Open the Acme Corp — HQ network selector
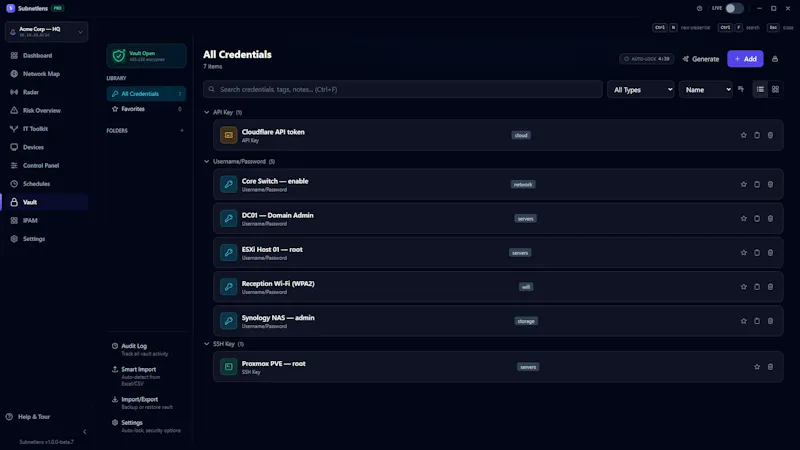The image size is (800, 450). point(46,32)
